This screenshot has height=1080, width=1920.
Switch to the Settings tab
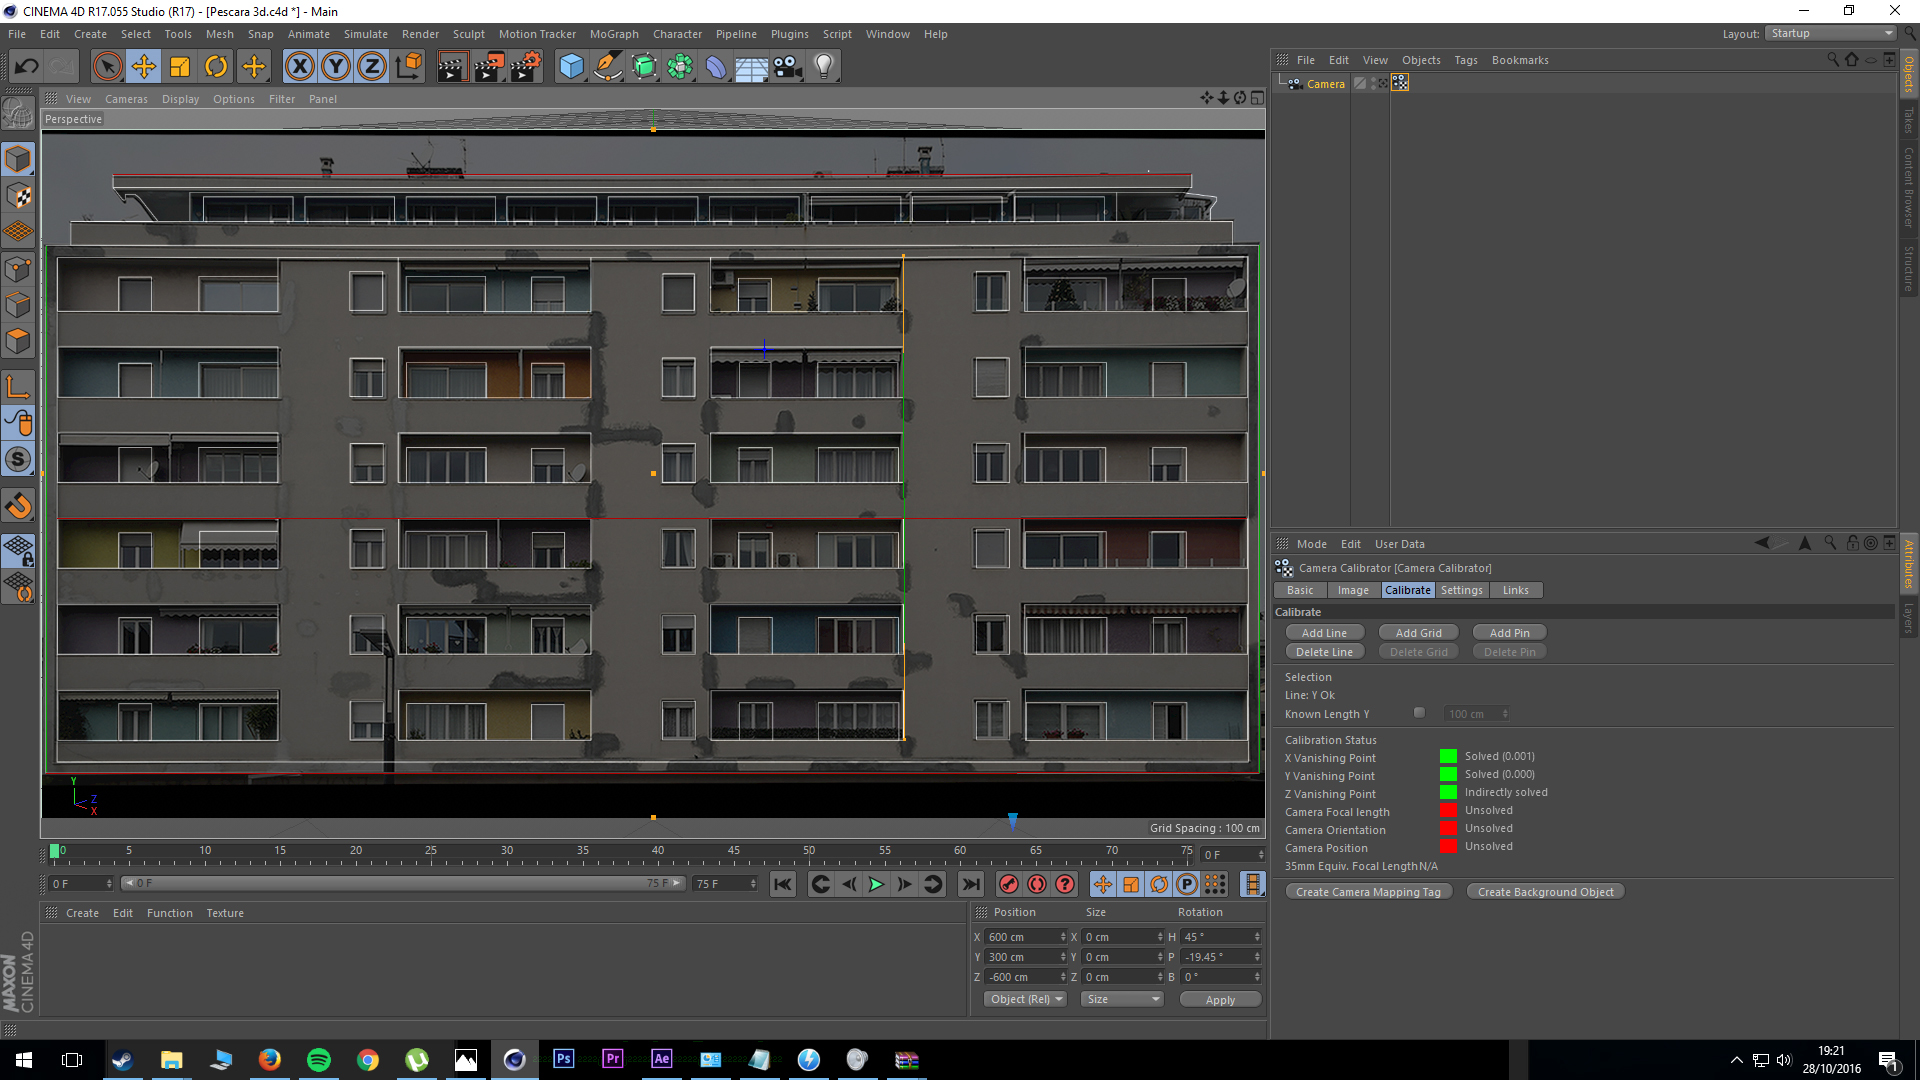(1461, 590)
